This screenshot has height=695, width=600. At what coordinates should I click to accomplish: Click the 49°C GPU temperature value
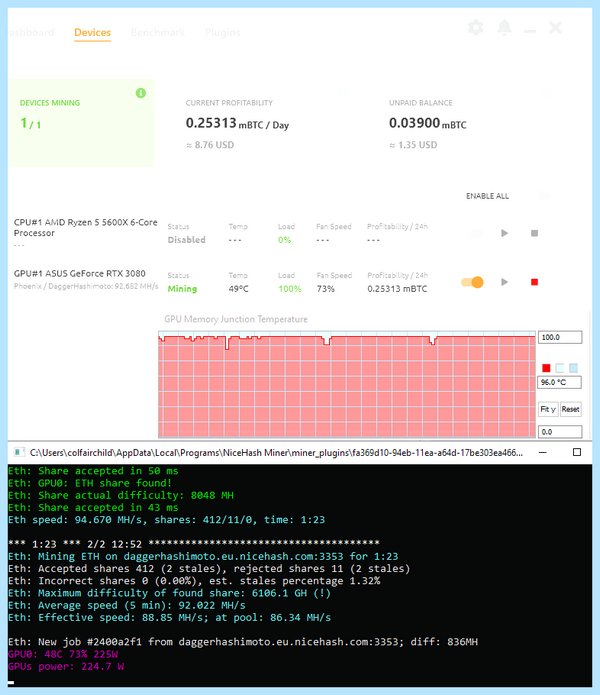[238, 289]
